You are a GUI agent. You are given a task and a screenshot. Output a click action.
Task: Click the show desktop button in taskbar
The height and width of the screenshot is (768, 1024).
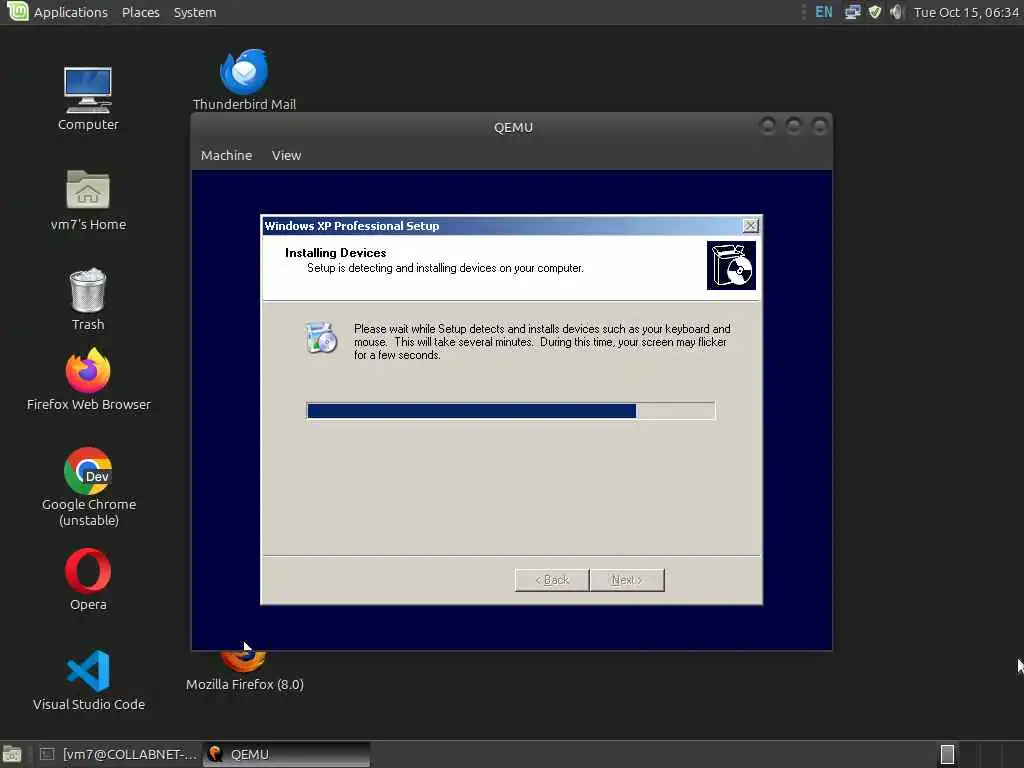click(12, 754)
